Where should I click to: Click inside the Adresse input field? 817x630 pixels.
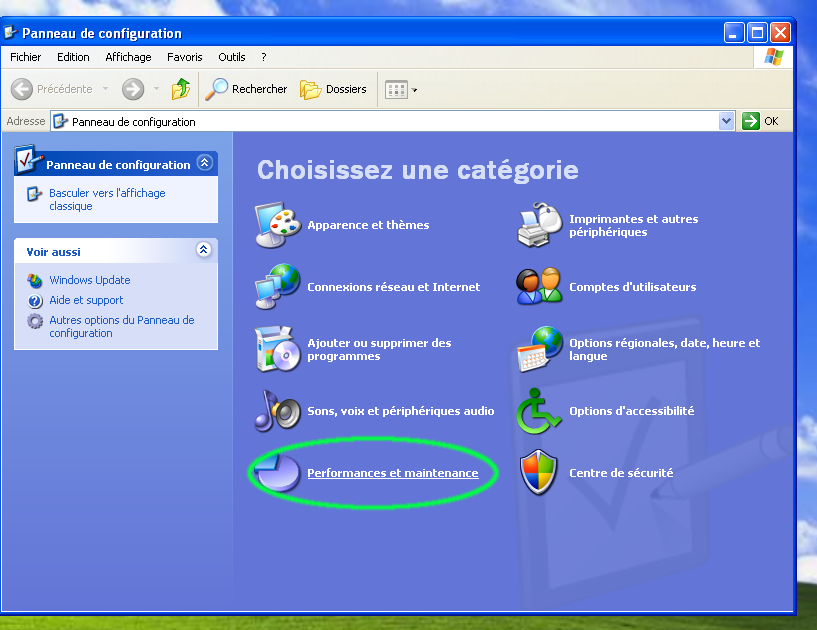[x=390, y=121]
